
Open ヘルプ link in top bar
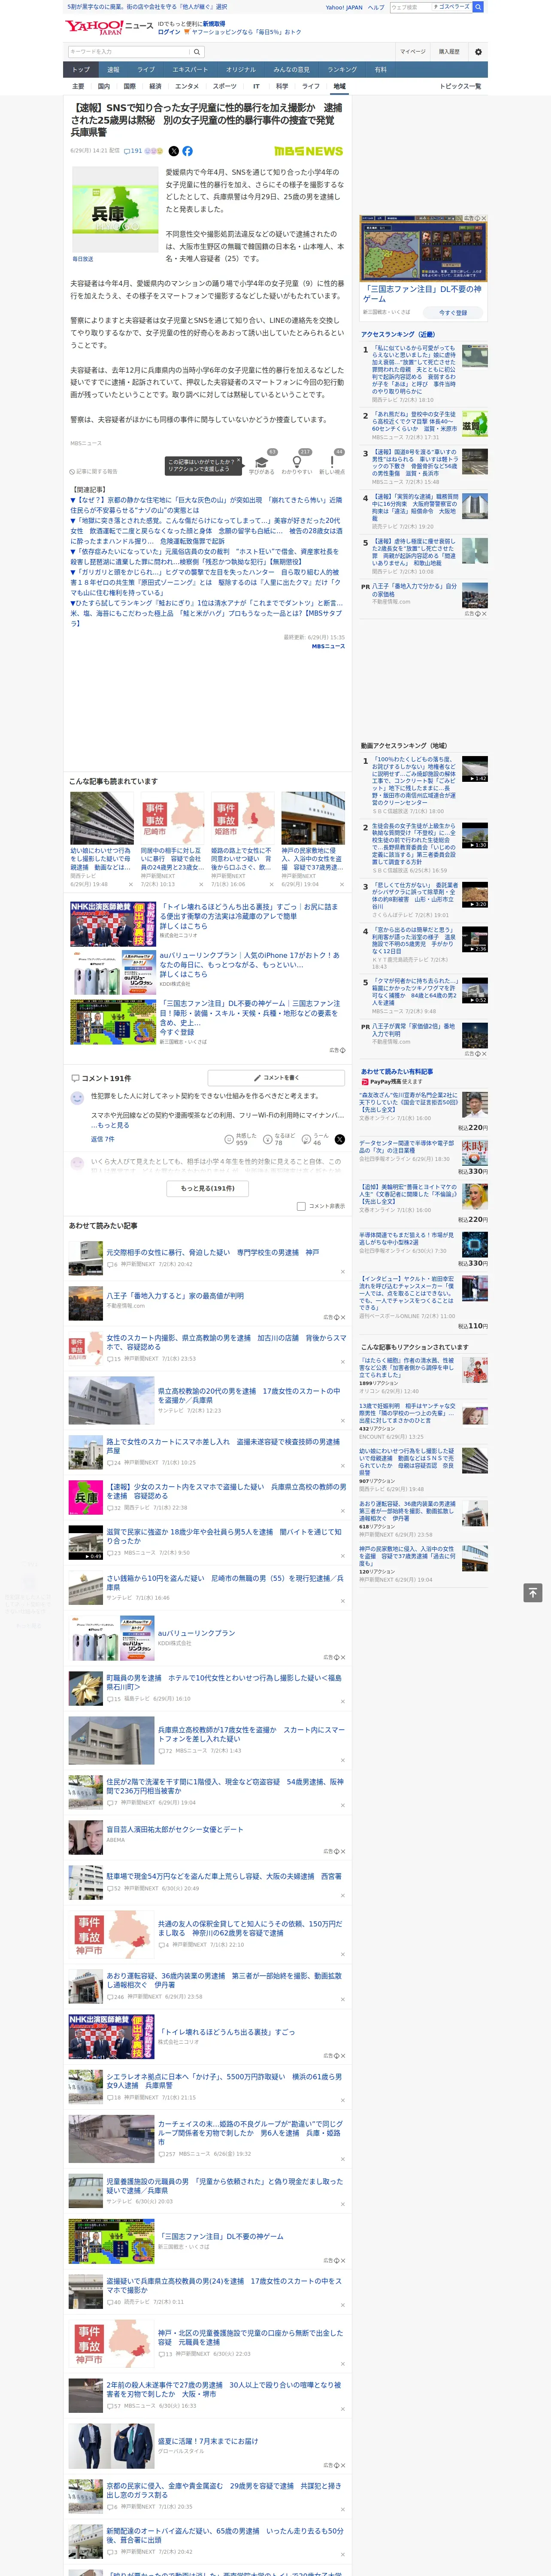376,7
